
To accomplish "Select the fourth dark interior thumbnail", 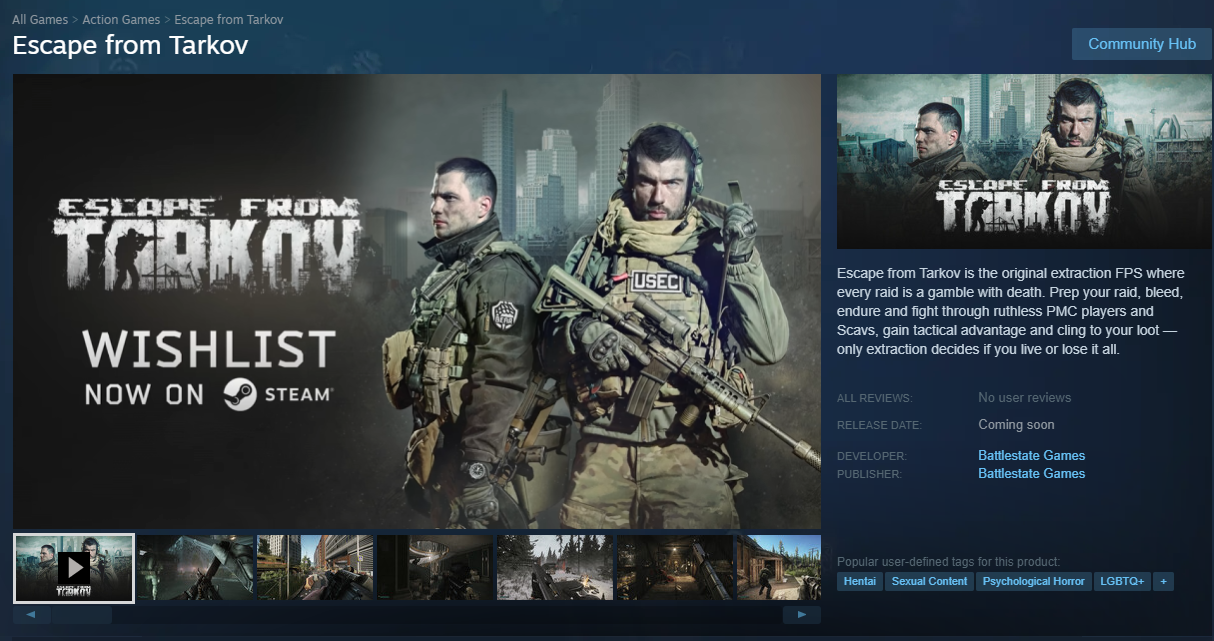I will point(435,568).
